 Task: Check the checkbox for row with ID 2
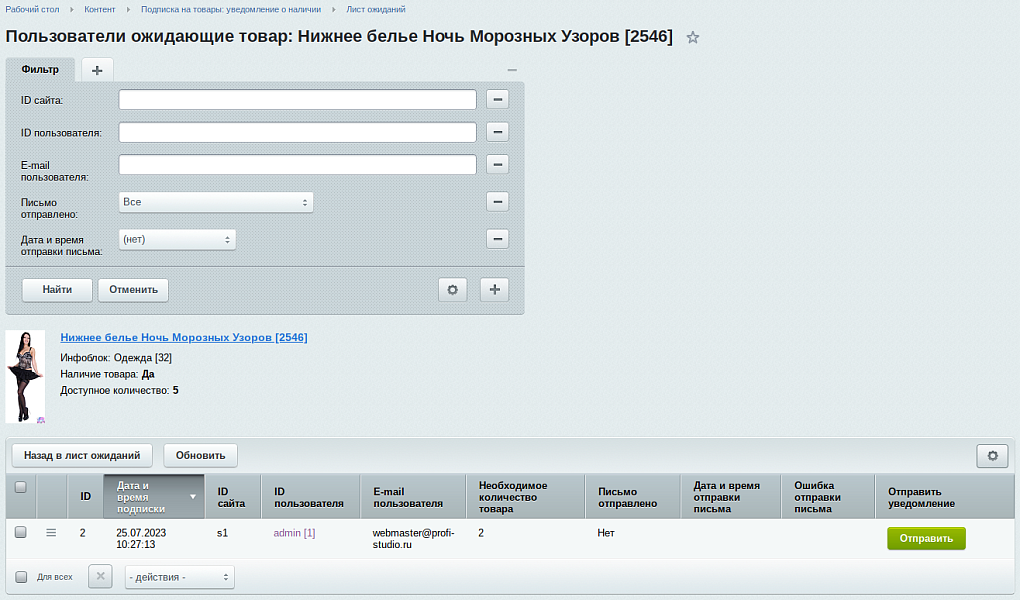[21, 532]
